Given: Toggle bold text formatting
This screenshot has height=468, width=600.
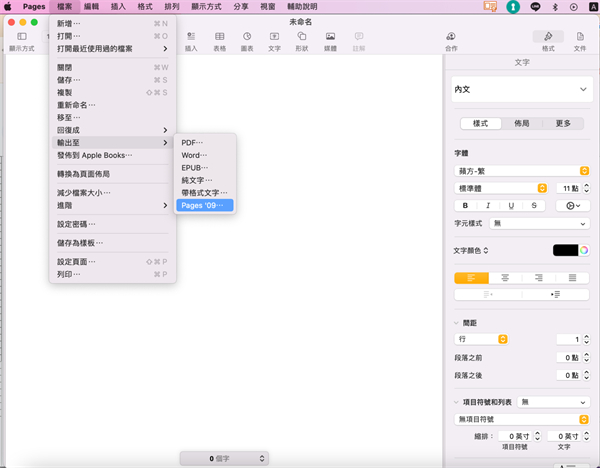Looking at the screenshot, I should [x=465, y=205].
